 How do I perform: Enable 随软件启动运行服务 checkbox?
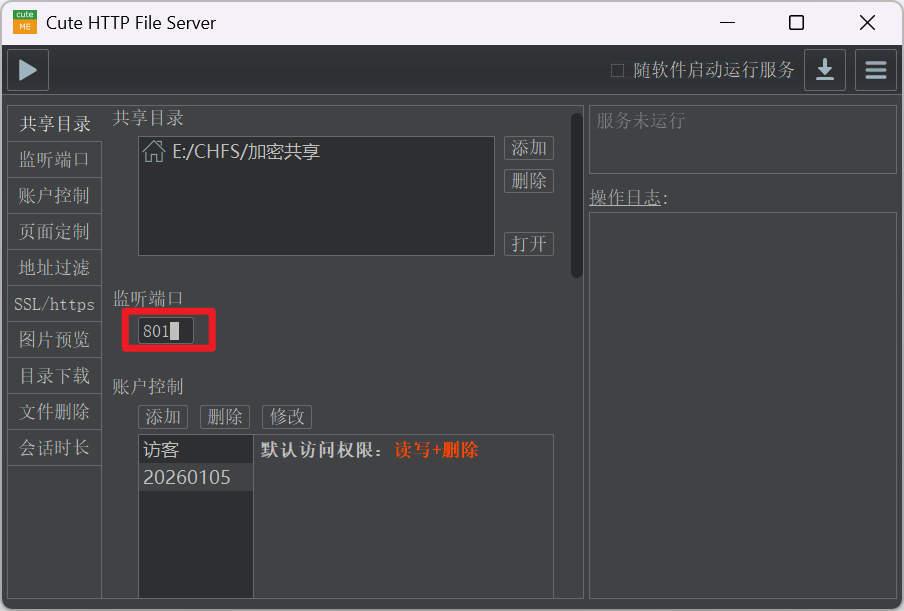(617, 70)
